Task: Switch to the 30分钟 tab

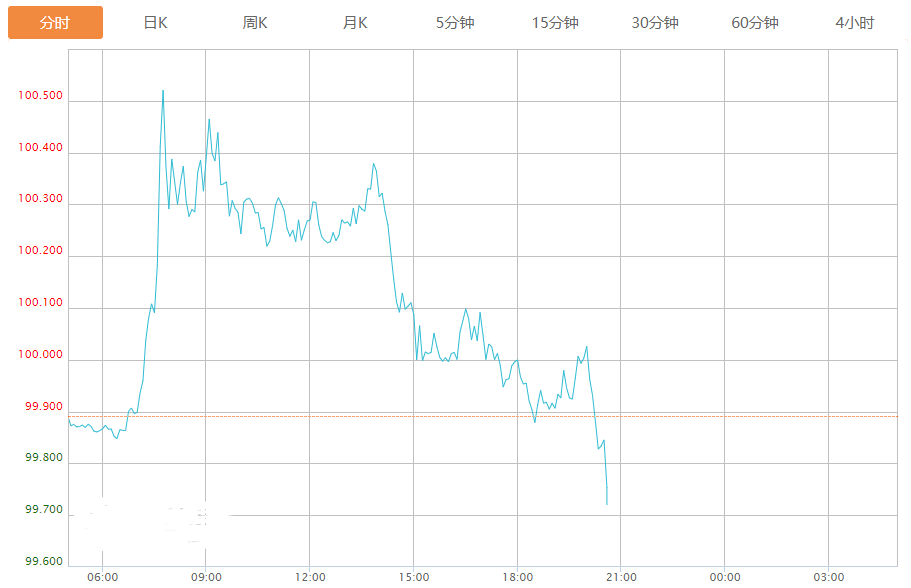Action: click(x=655, y=23)
